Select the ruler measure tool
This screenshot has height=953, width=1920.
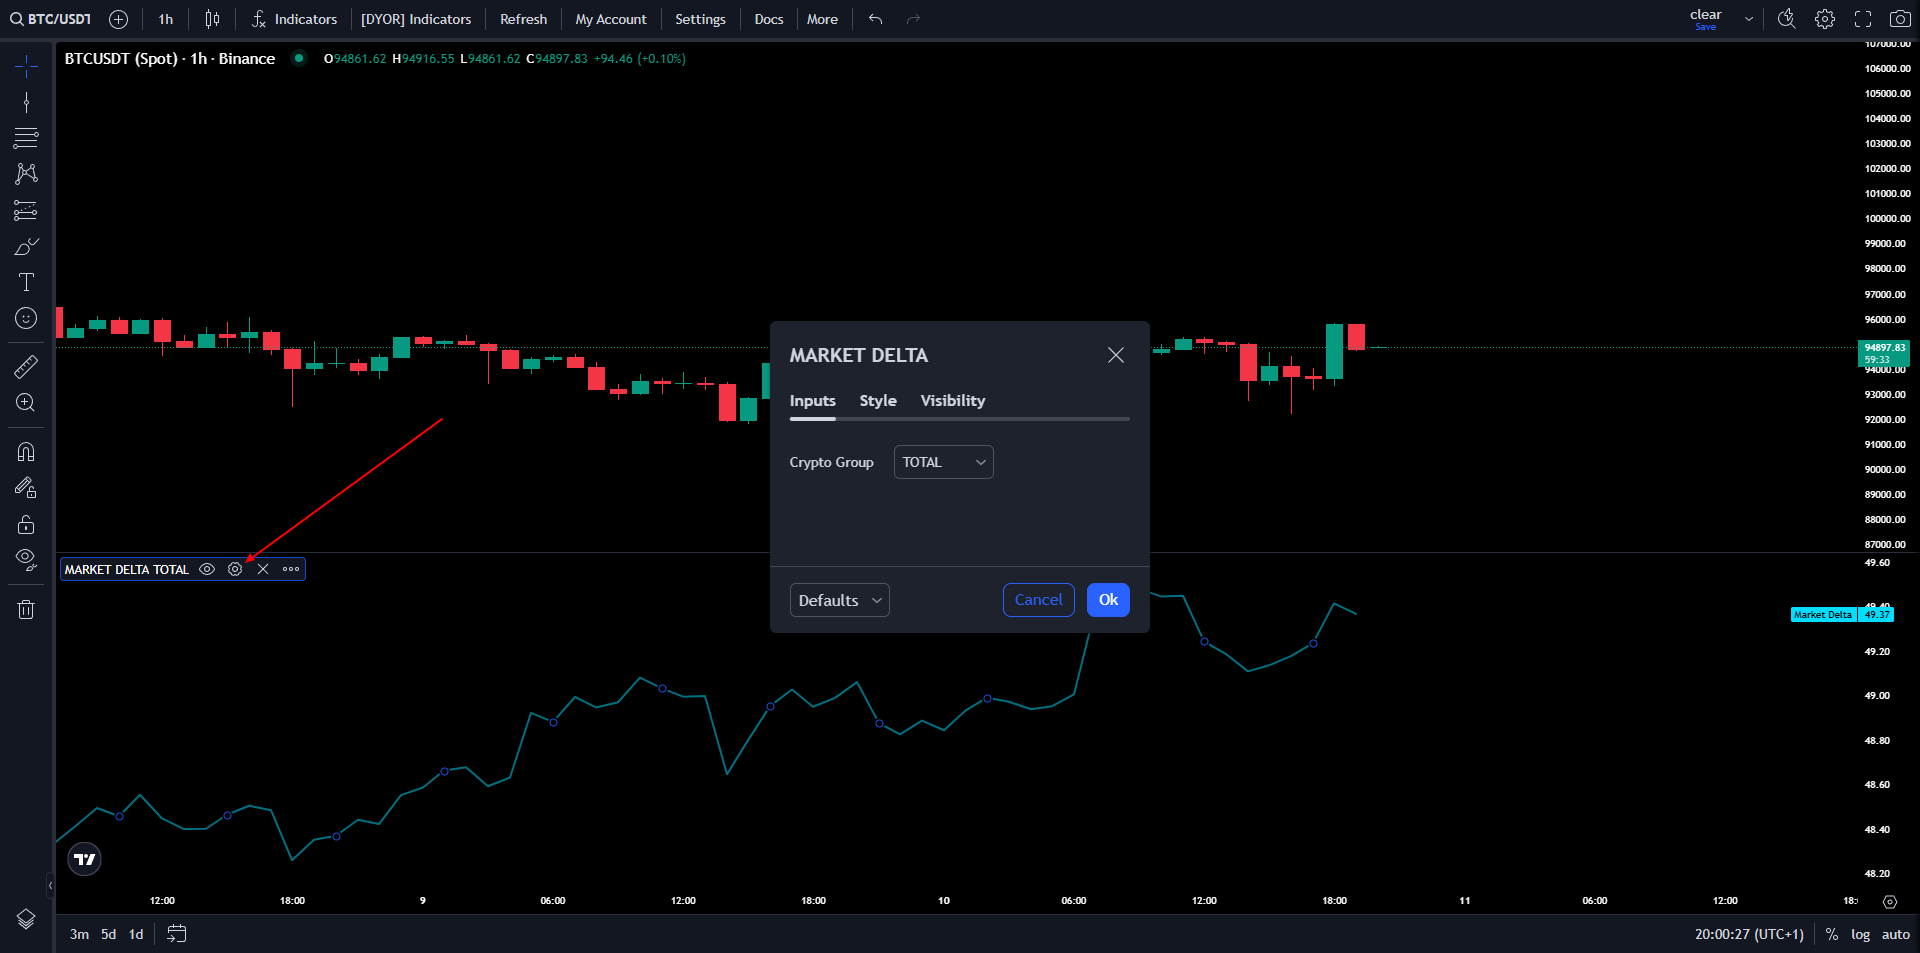26,367
